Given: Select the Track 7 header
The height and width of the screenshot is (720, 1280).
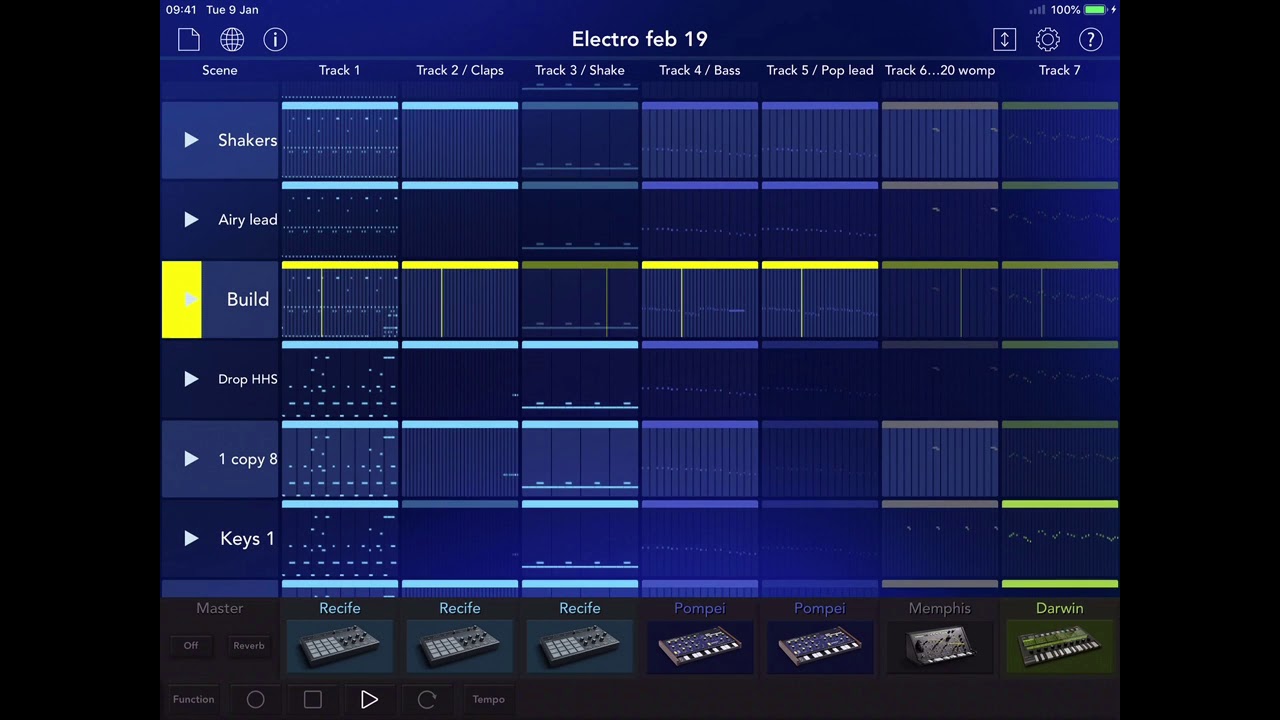Looking at the screenshot, I should [1060, 70].
